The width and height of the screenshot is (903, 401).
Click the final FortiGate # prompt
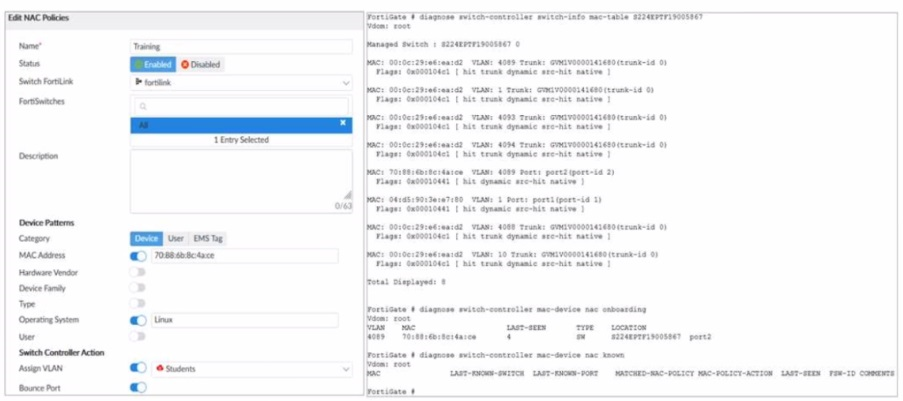point(390,392)
